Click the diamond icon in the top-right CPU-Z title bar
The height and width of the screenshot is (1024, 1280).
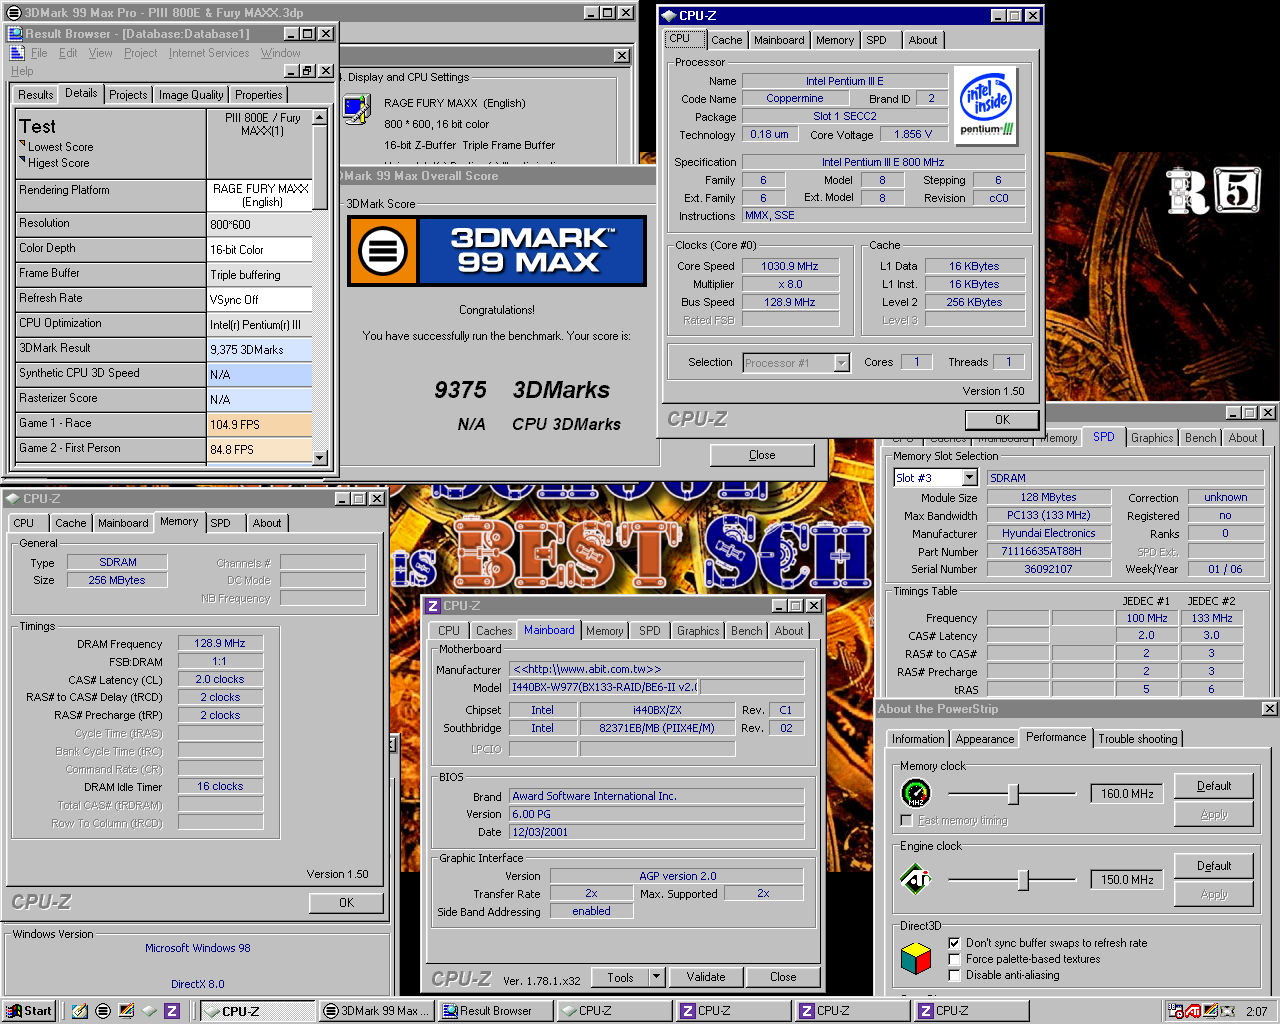[669, 15]
